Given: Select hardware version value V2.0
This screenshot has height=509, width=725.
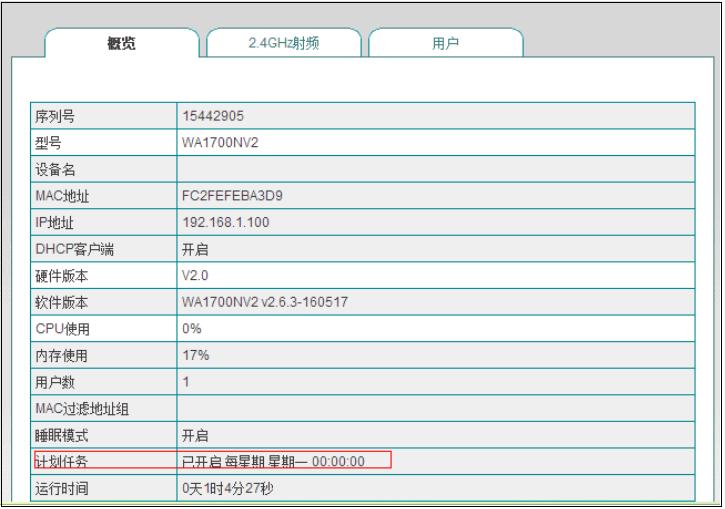Looking at the screenshot, I should 195,276.
